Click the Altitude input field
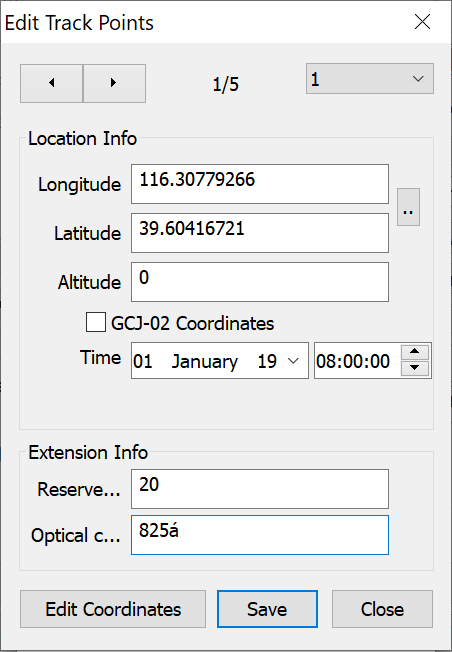 [x=260, y=282]
